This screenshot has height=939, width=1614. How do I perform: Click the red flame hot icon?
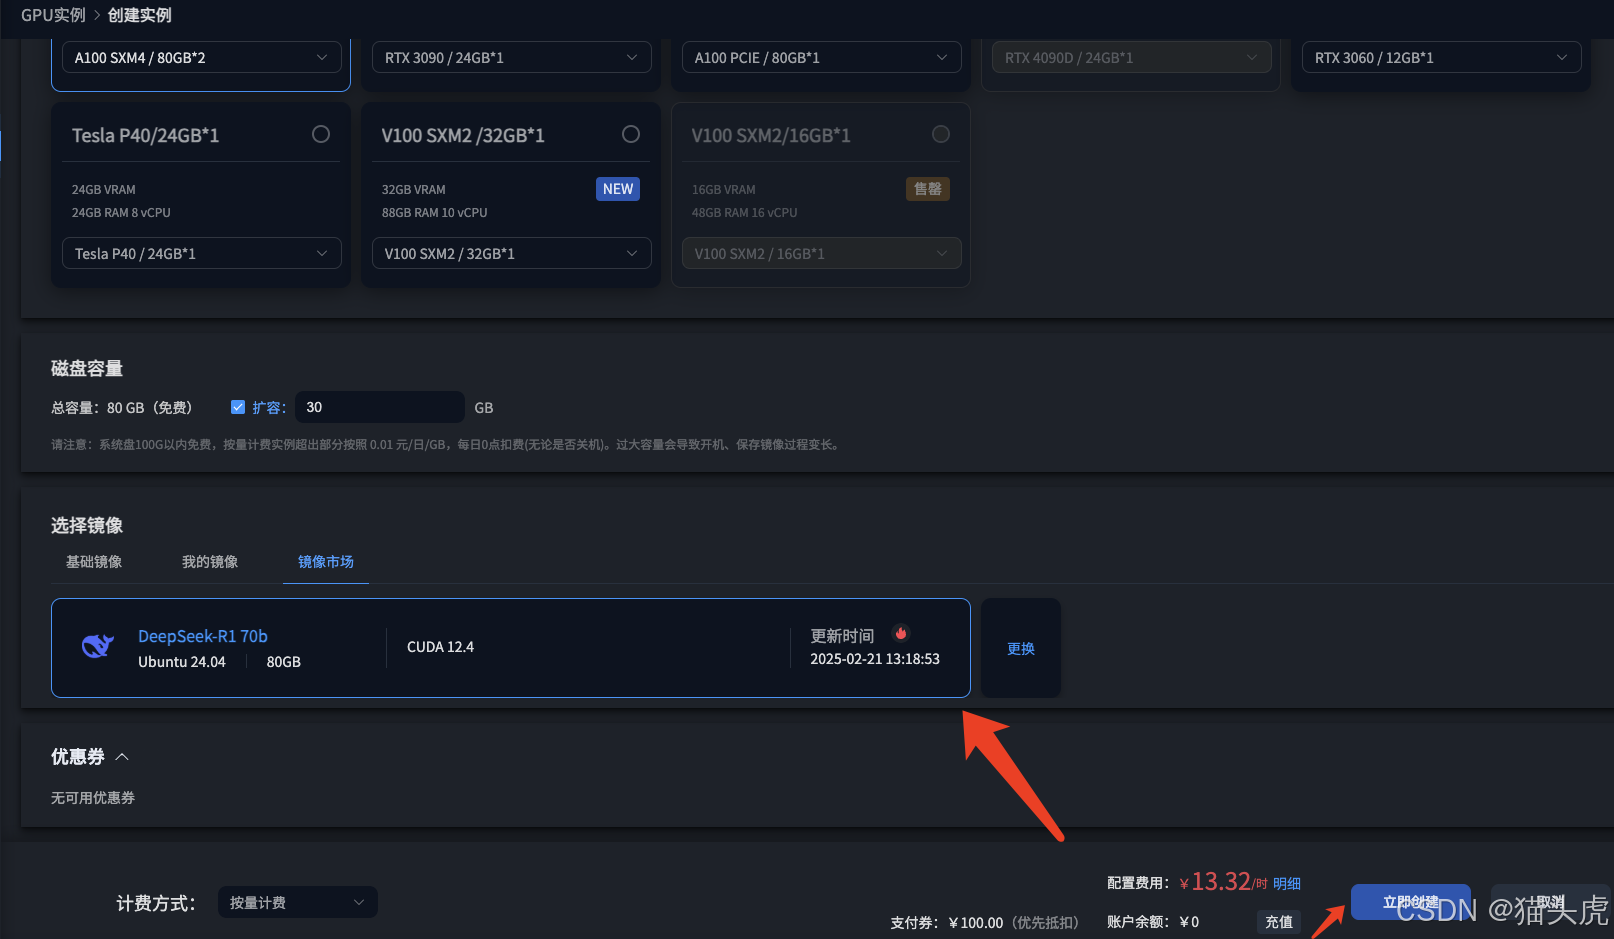[x=901, y=633]
